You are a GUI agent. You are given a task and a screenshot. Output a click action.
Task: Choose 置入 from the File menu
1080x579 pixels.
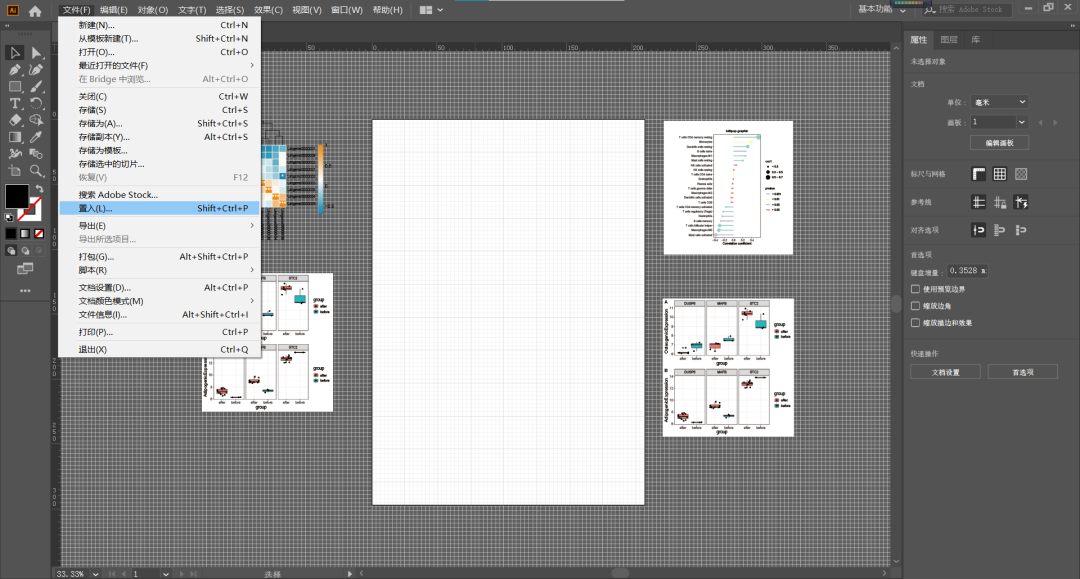[160, 208]
